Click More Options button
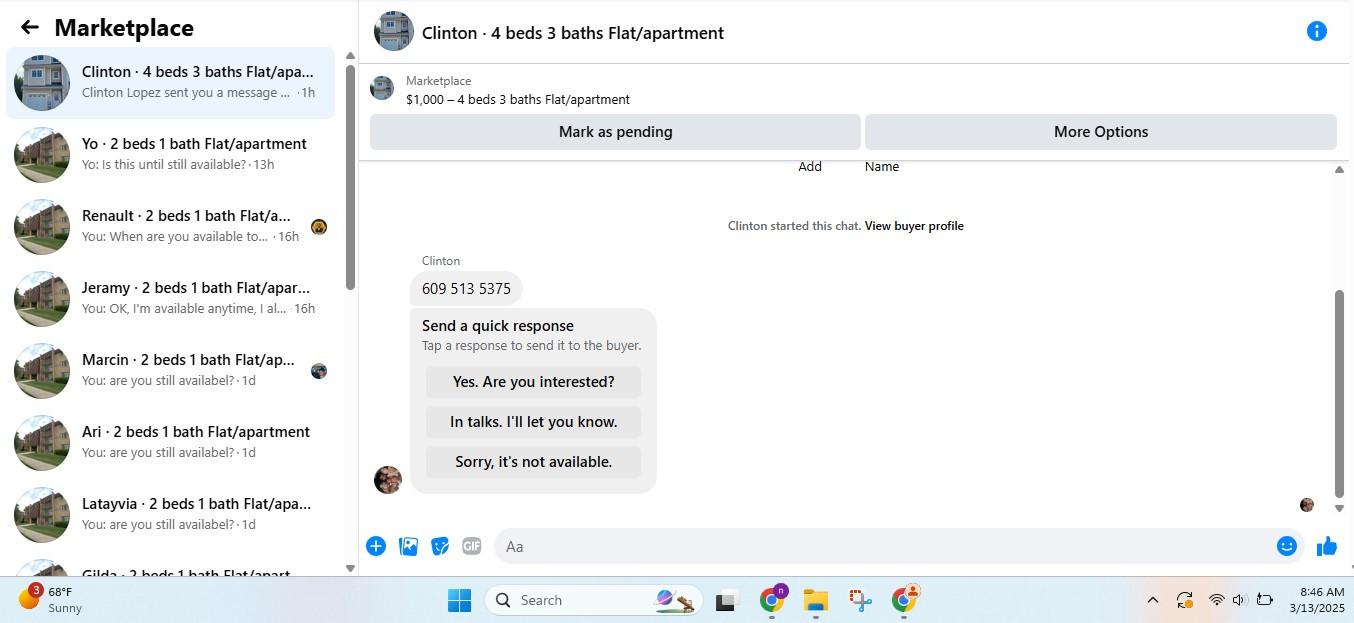This screenshot has width=1354, height=623. pyautogui.click(x=1101, y=132)
